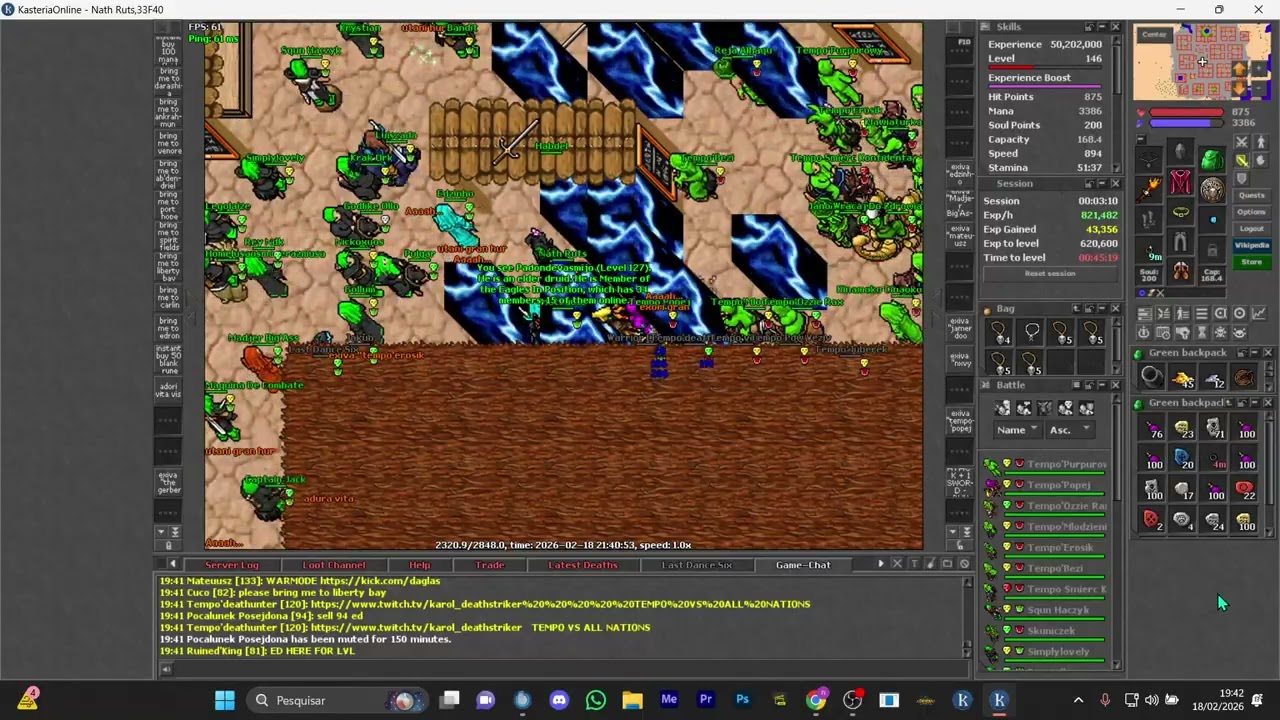The height and width of the screenshot is (720, 1280).
Task: Open the Last Dance Soc tab
Action: (x=697, y=565)
